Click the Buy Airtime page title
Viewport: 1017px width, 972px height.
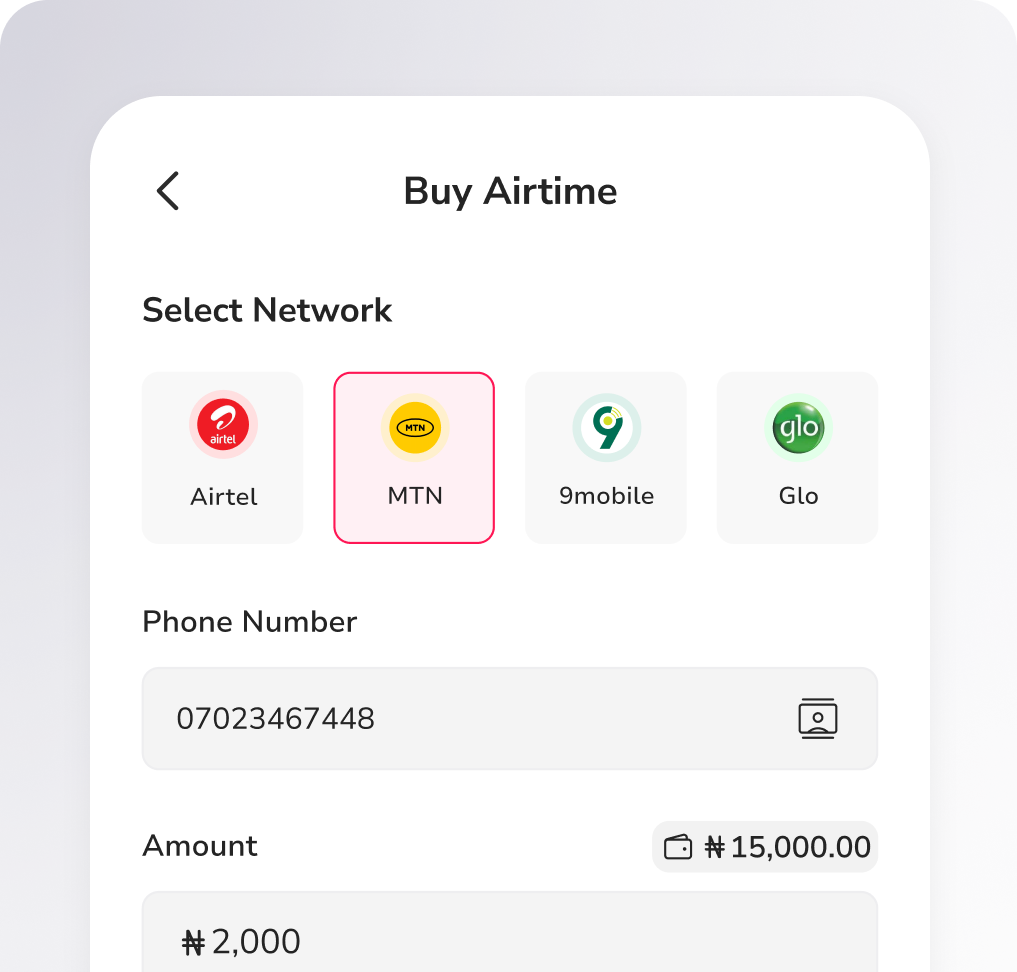510,191
